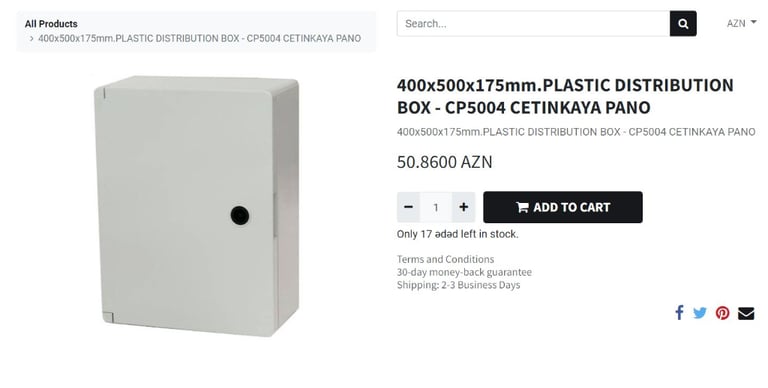Share product via Twitter icon
Image resolution: width=768 pixels, height=388 pixels.
(x=700, y=313)
